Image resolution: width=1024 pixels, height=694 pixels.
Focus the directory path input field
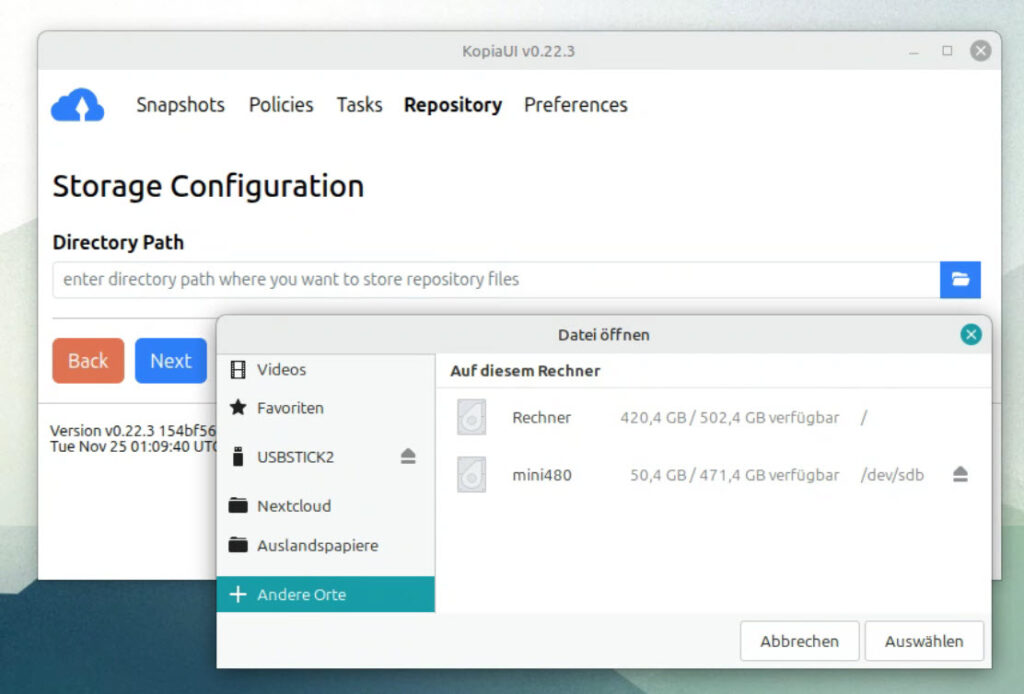coord(495,280)
